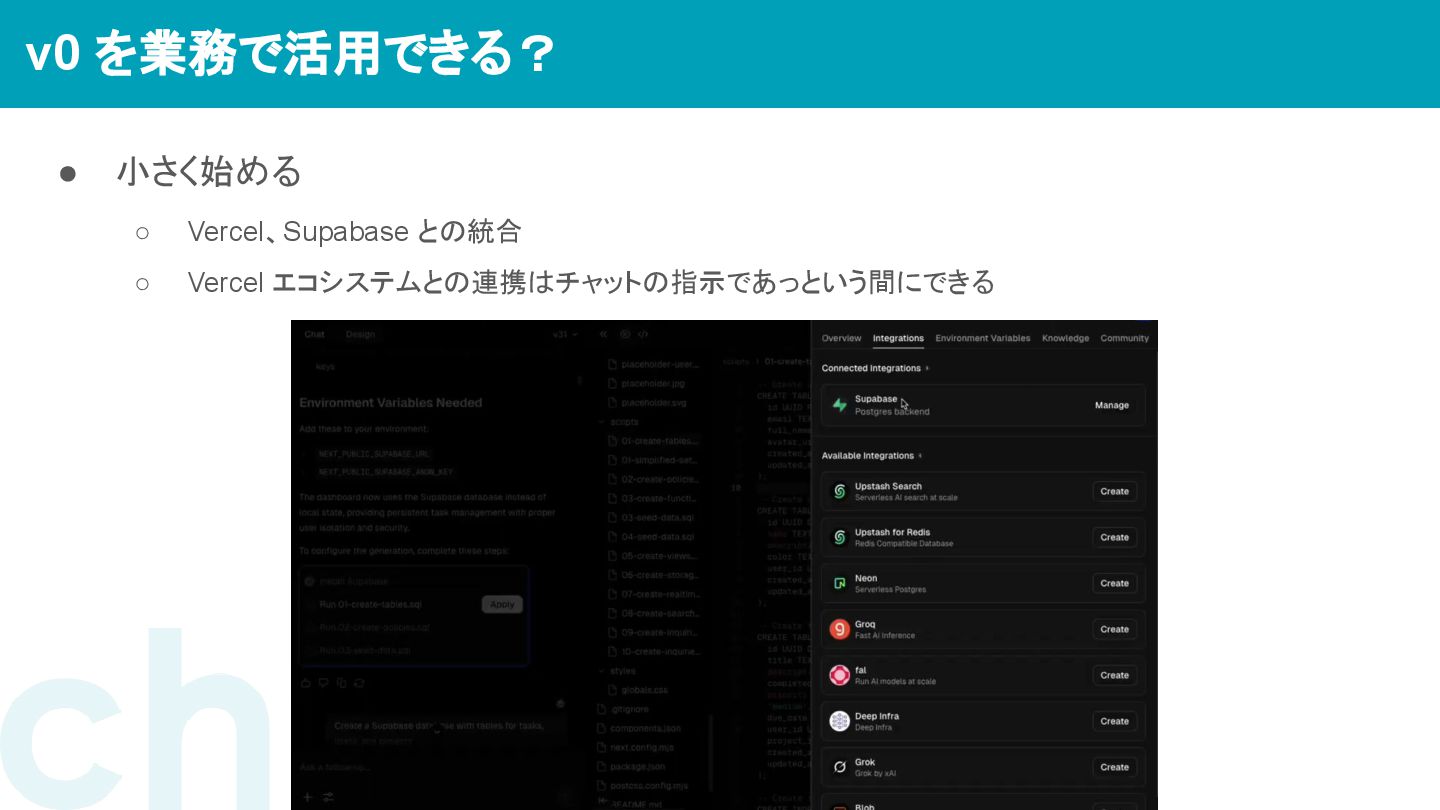Image resolution: width=1440 pixels, height=810 pixels.
Task: Click Create for Upstash Search
Action: pyautogui.click(x=1114, y=491)
